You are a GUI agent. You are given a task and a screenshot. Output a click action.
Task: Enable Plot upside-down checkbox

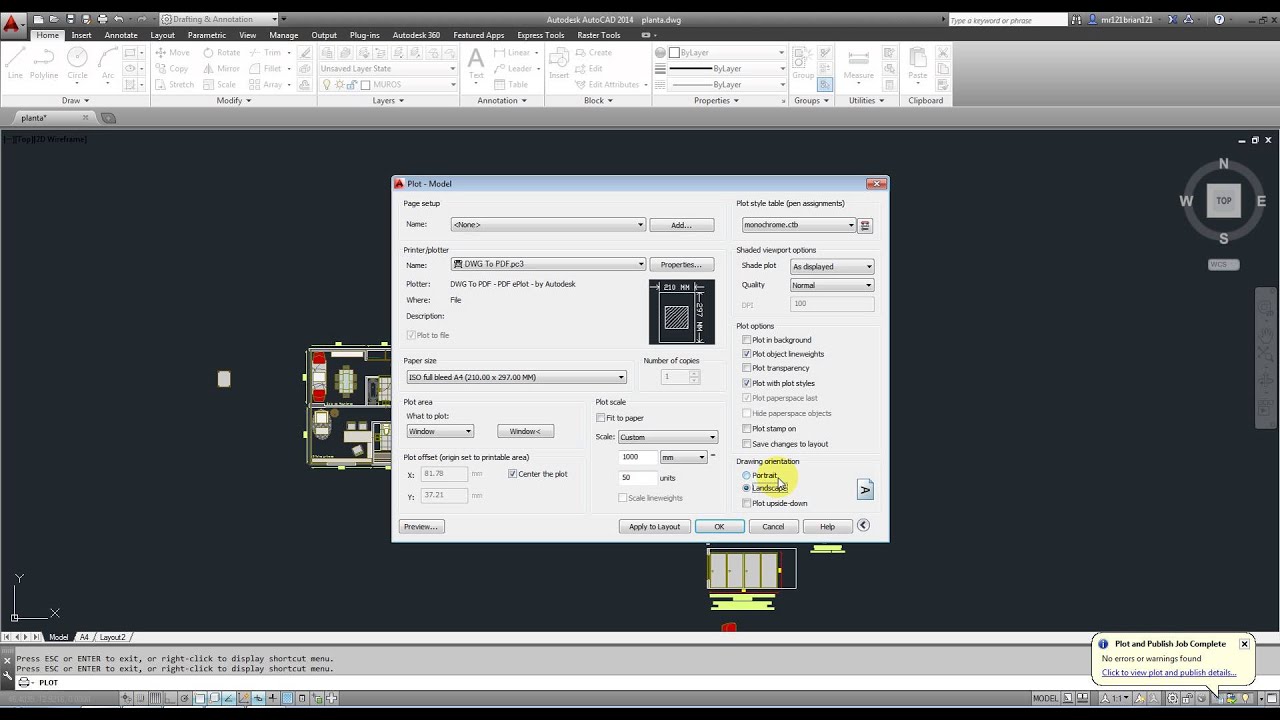pos(746,504)
